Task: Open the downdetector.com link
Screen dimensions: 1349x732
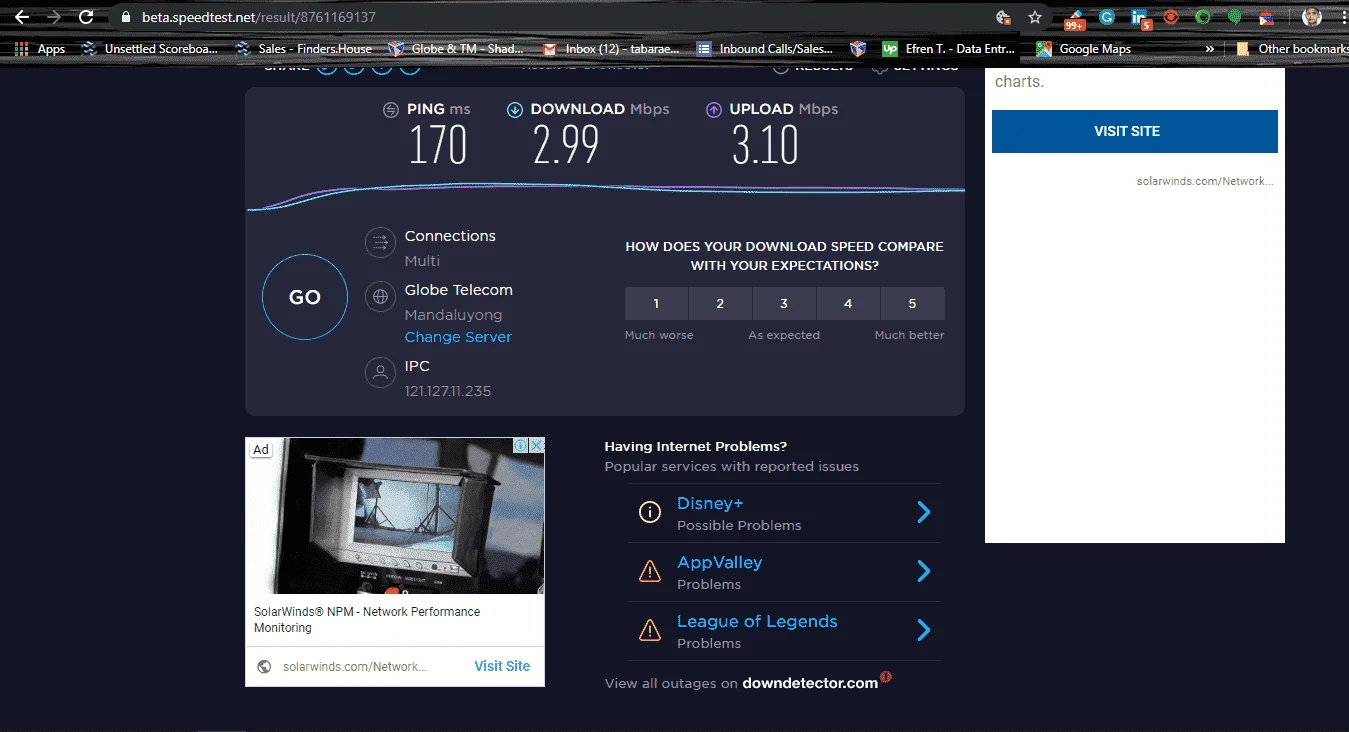Action: [x=810, y=683]
